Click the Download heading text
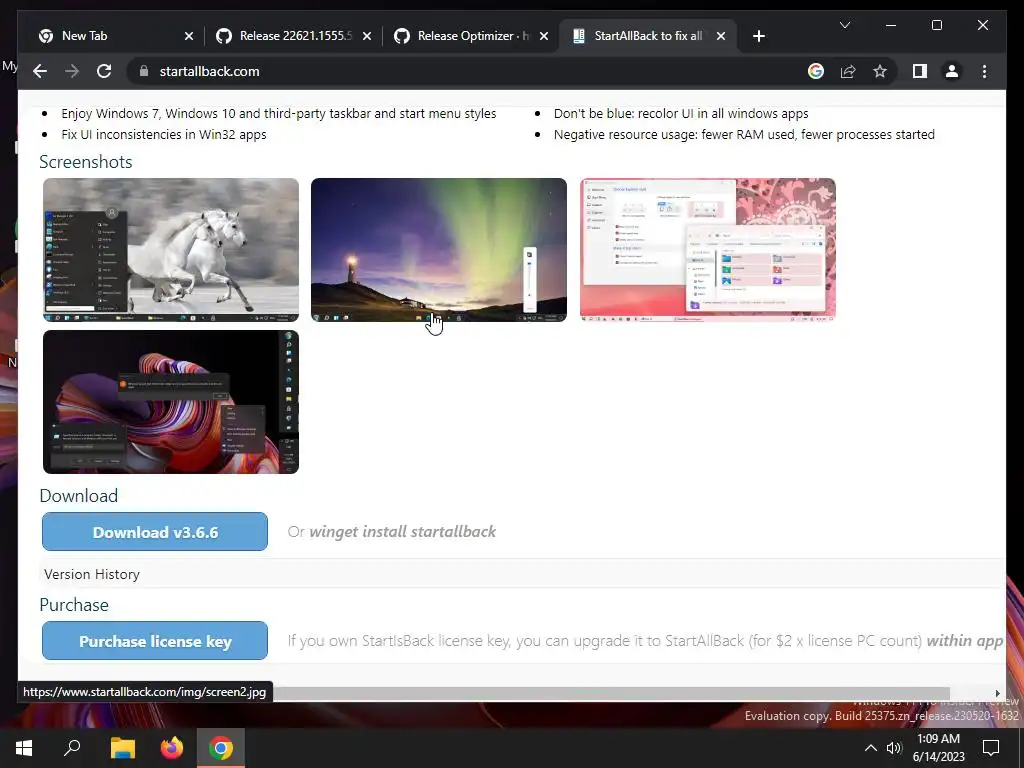The image size is (1024, 768). point(78,496)
